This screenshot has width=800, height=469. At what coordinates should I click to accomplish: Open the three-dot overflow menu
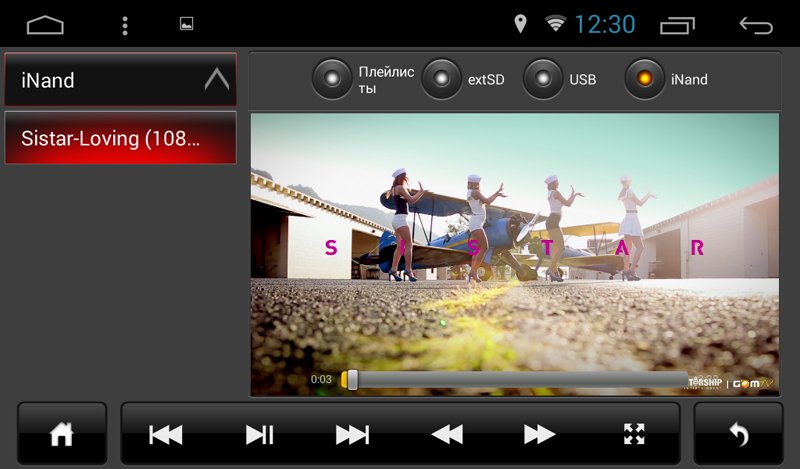(125, 26)
